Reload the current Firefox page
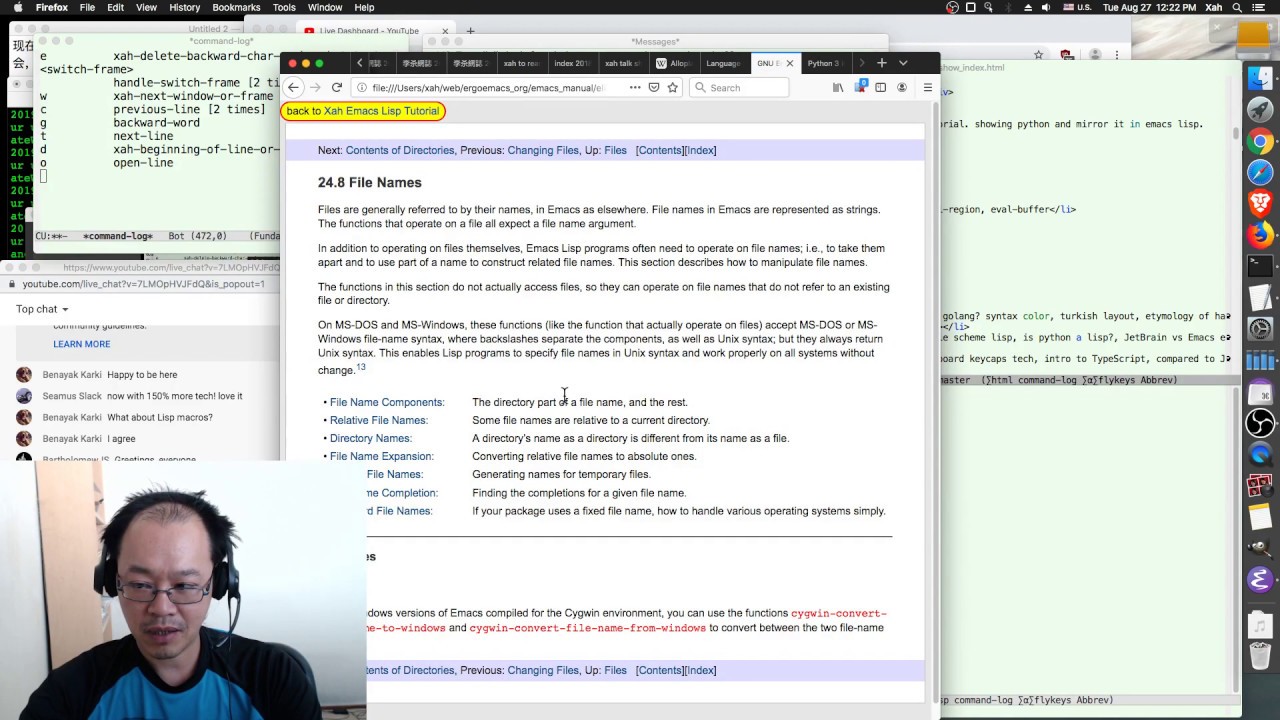Screen dimensions: 1280x720 (337, 87)
